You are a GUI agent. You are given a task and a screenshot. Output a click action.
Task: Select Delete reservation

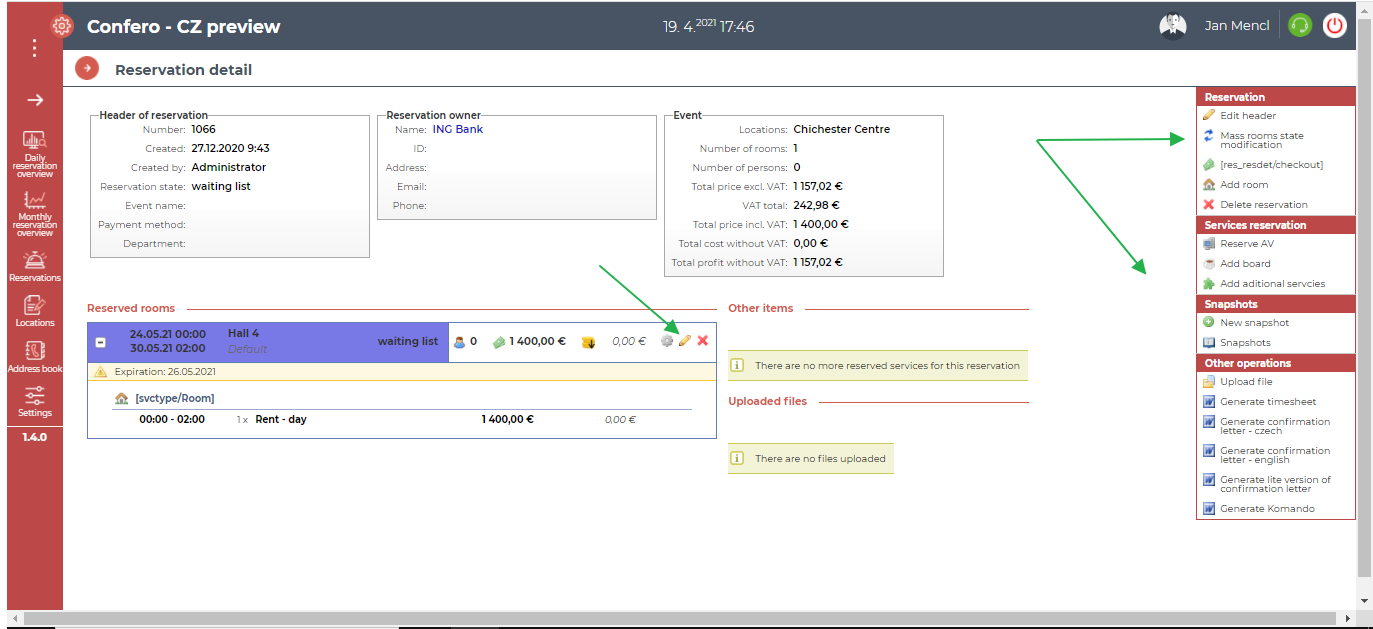click(1264, 205)
